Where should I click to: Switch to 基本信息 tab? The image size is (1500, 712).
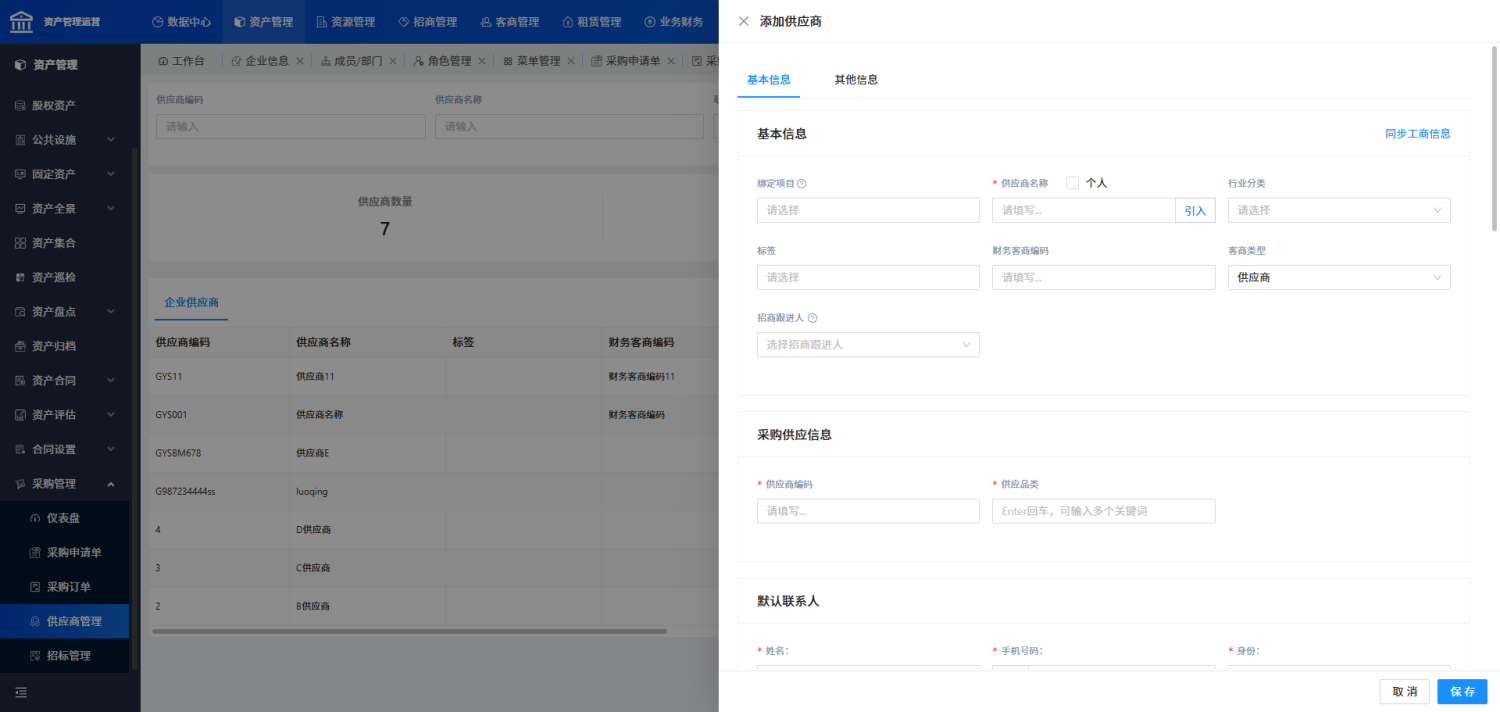769,80
